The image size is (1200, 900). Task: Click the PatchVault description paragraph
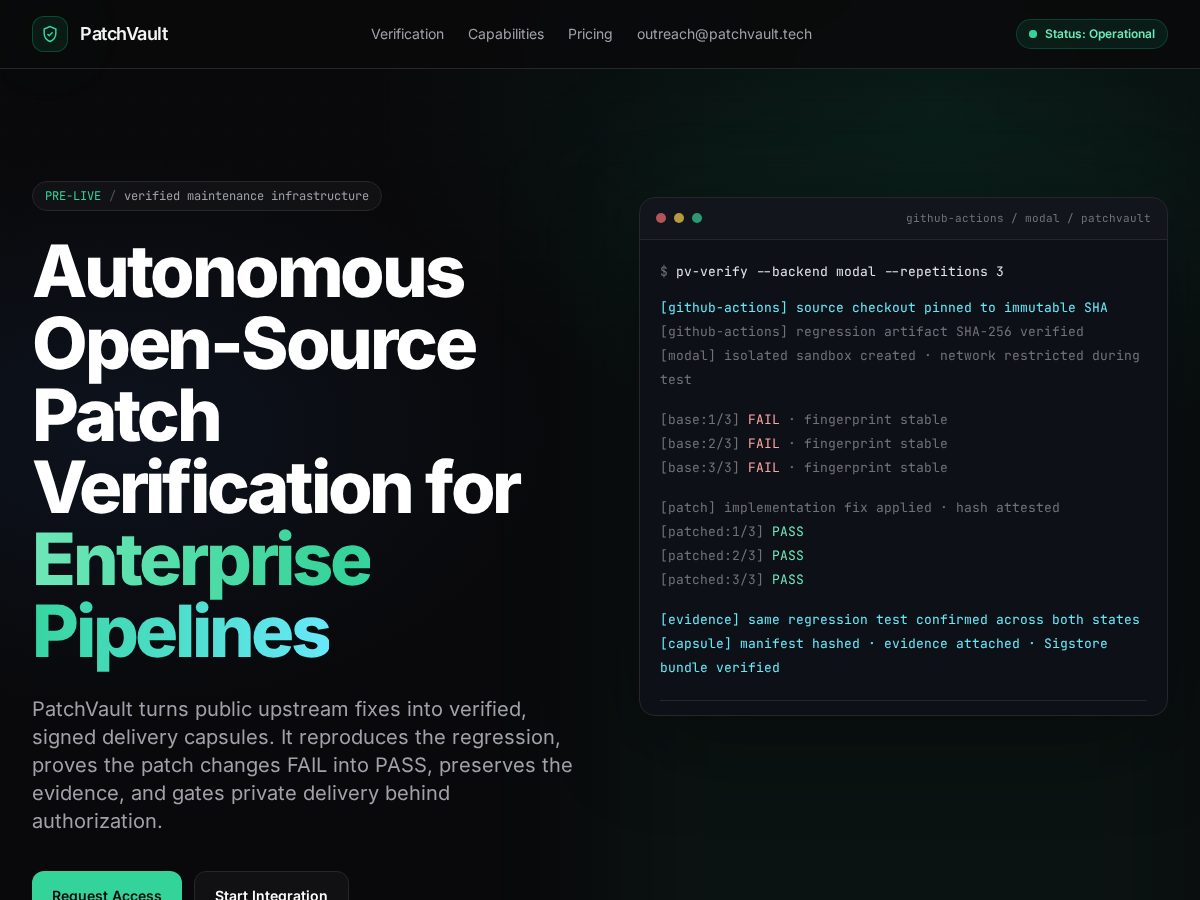tap(303, 765)
